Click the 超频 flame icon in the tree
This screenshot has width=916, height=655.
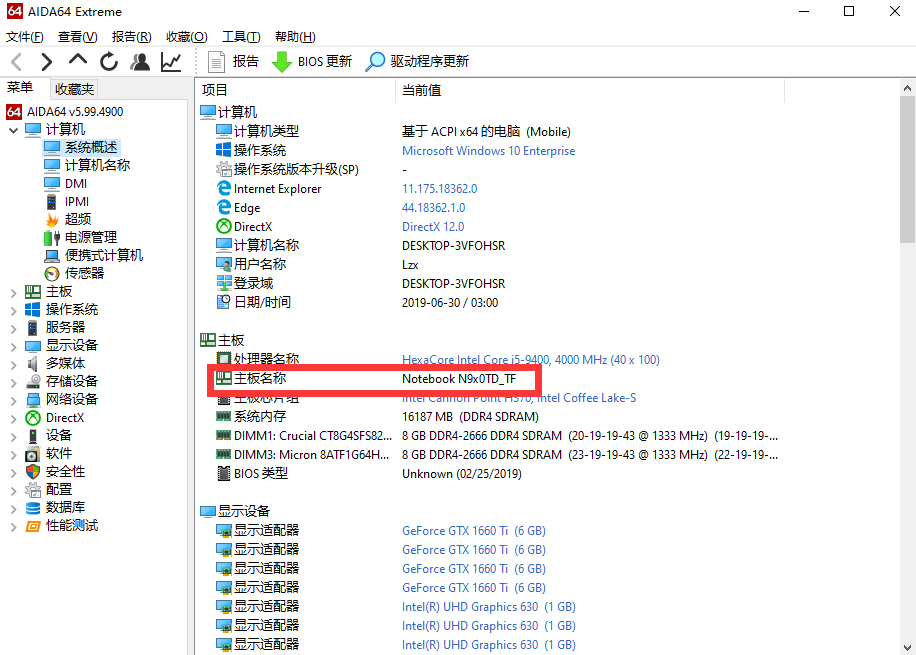[52, 220]
